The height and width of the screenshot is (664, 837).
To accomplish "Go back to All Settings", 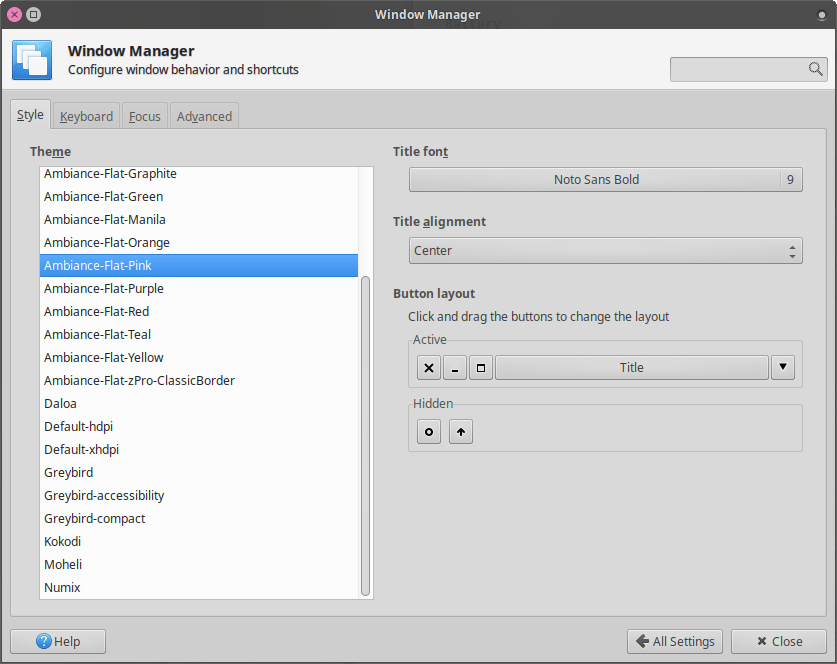I will (x=675, y=641).
